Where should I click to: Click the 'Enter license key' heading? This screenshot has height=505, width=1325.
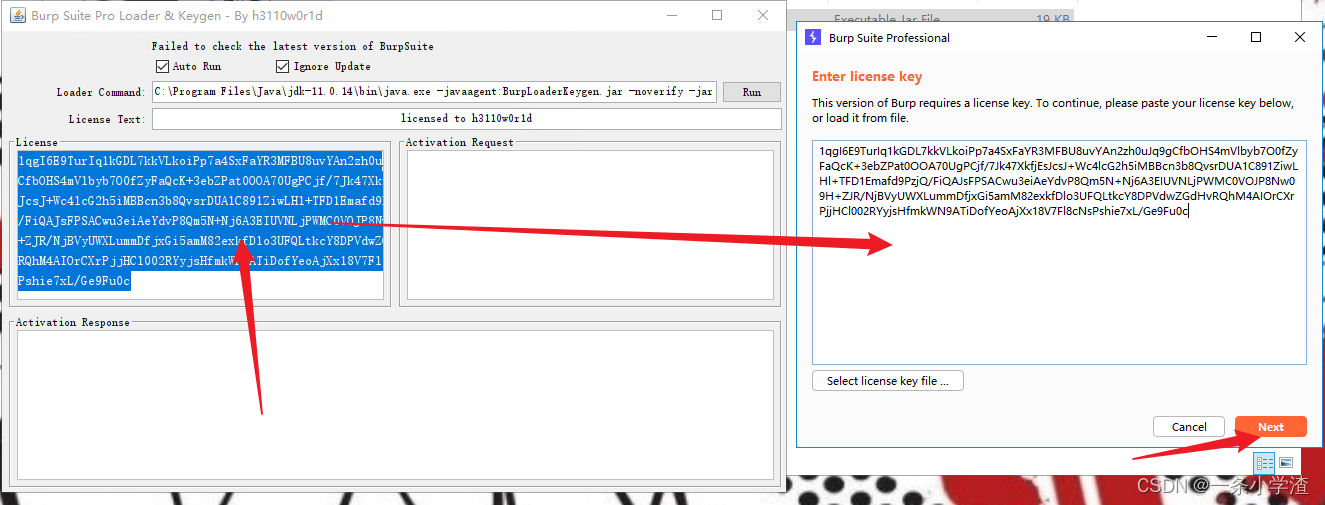867,77
